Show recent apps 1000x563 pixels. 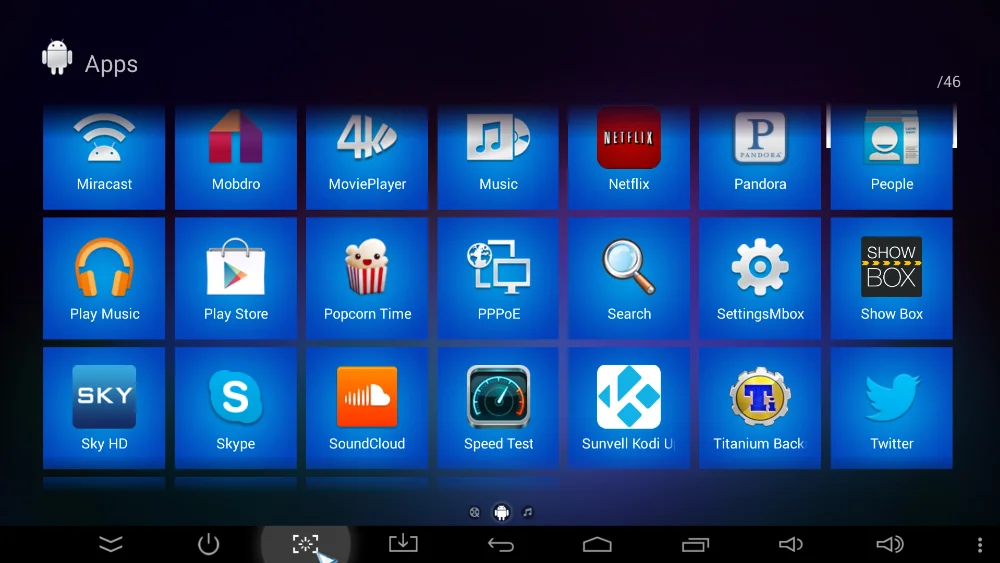695,545
